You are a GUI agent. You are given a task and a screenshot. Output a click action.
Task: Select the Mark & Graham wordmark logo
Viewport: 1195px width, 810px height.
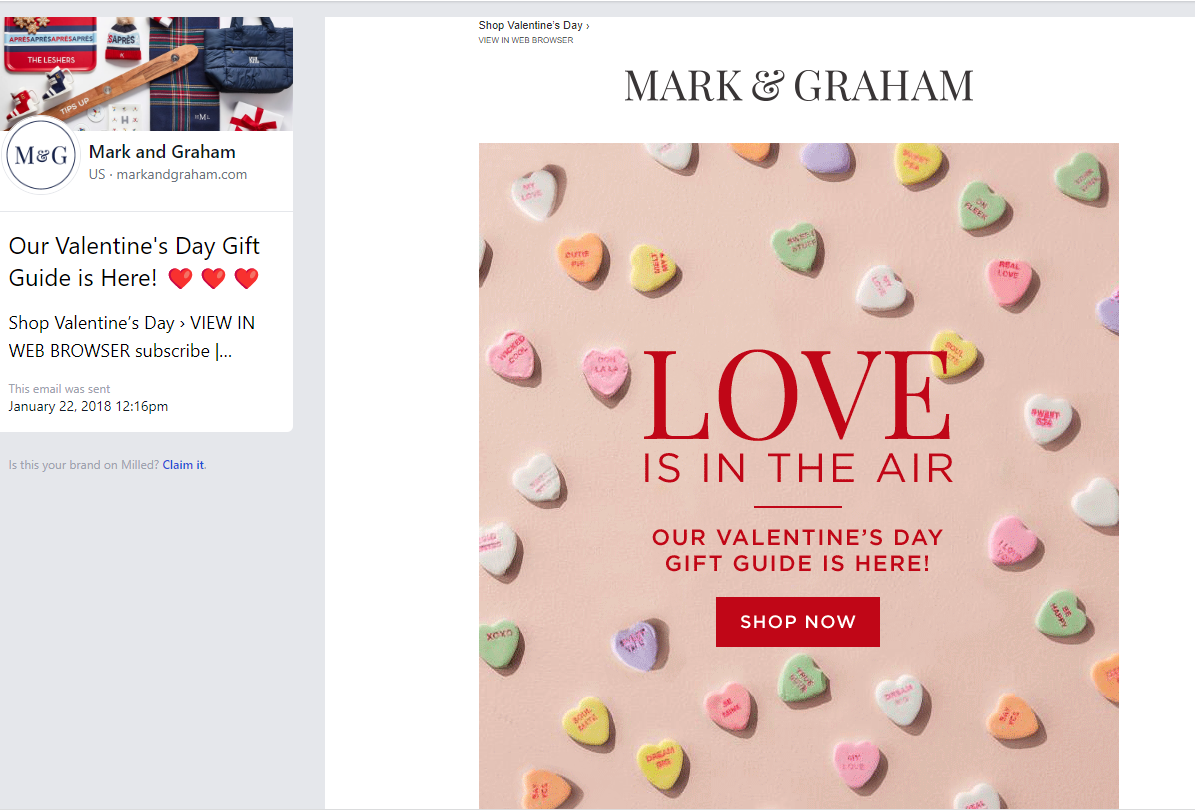pyautogui.click(x=797, y=85)
